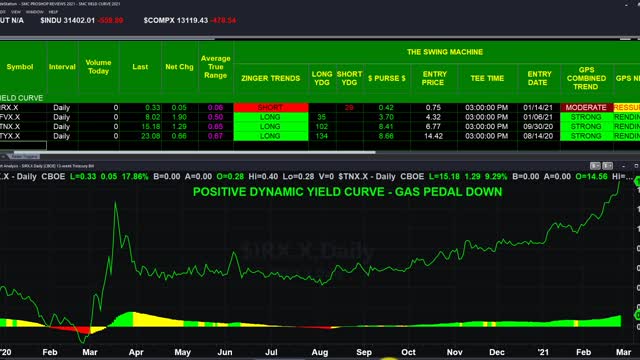Viewport: 640px width, 360px height.
Task: Minimize the Chart Analysis window
Action: [x=624, y=166]
